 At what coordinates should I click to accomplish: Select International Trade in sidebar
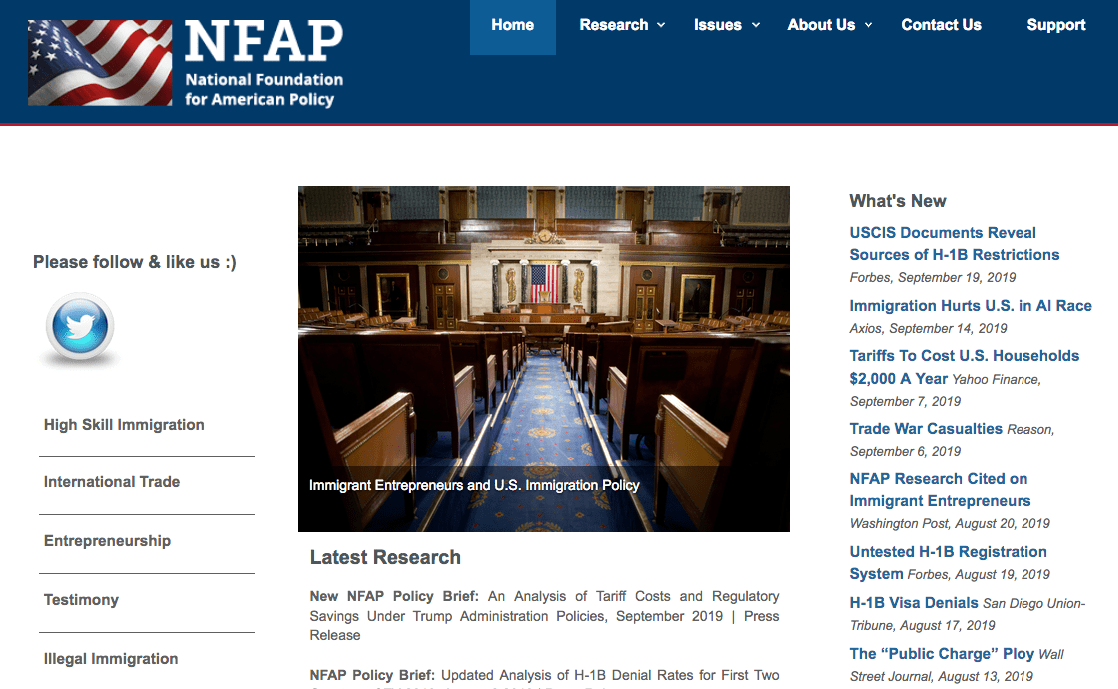point(112,482)
